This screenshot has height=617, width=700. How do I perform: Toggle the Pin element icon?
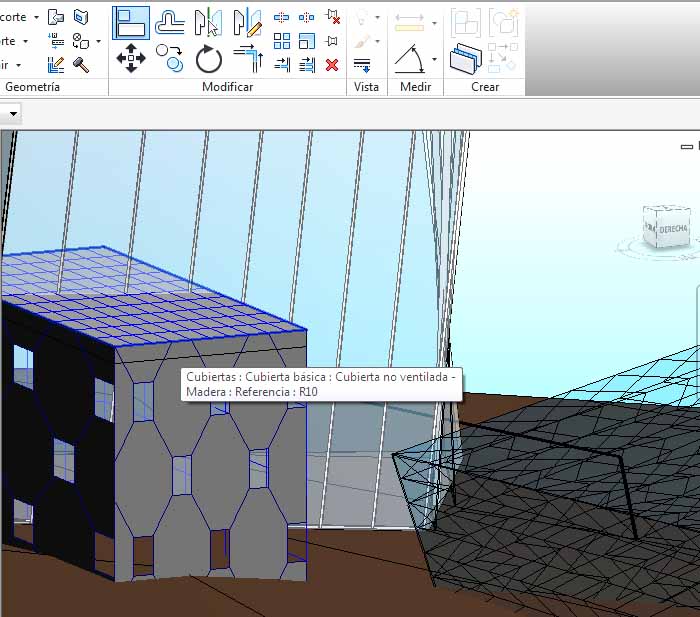pos(332,41)
